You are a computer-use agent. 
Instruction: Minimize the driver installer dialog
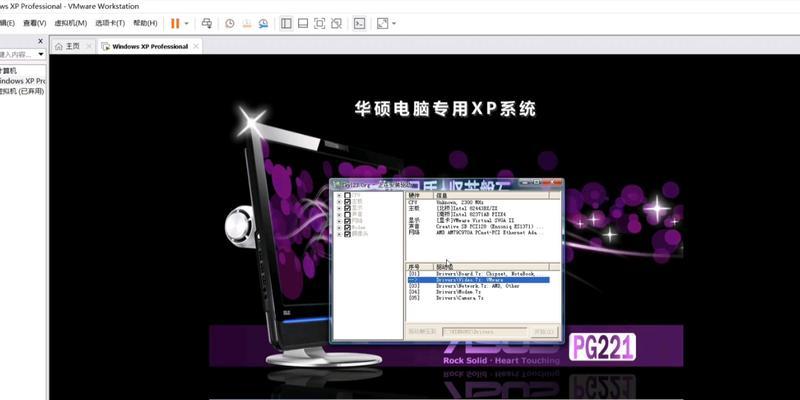[527, 183]
